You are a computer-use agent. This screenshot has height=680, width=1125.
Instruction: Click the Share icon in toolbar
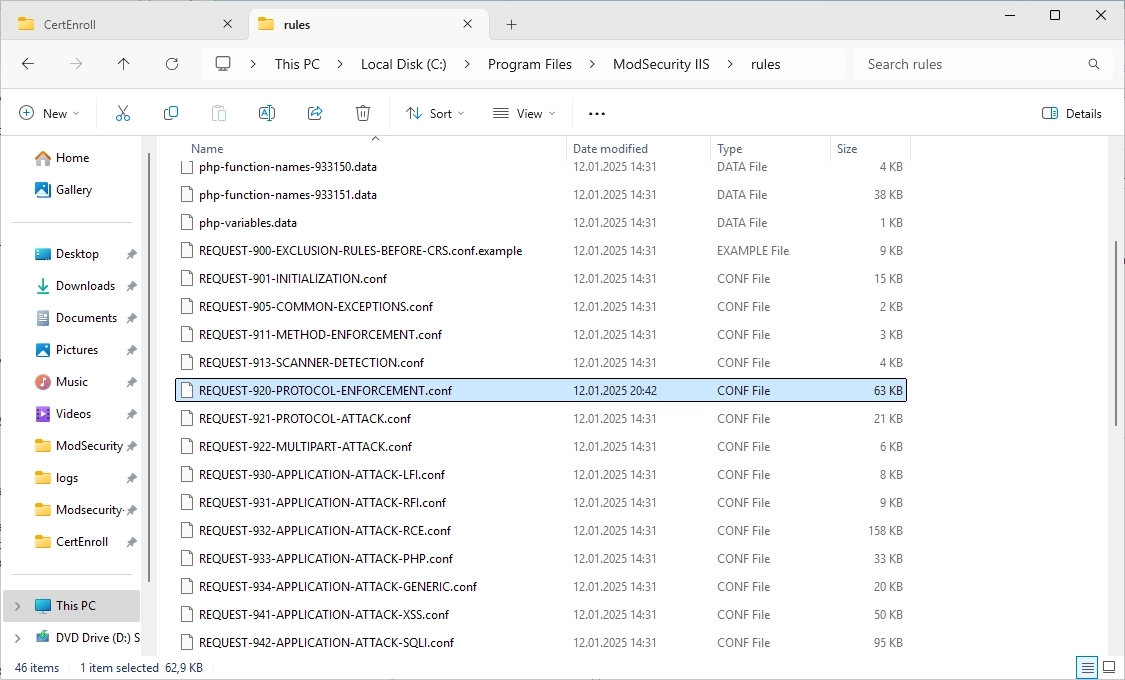point(315,114)
